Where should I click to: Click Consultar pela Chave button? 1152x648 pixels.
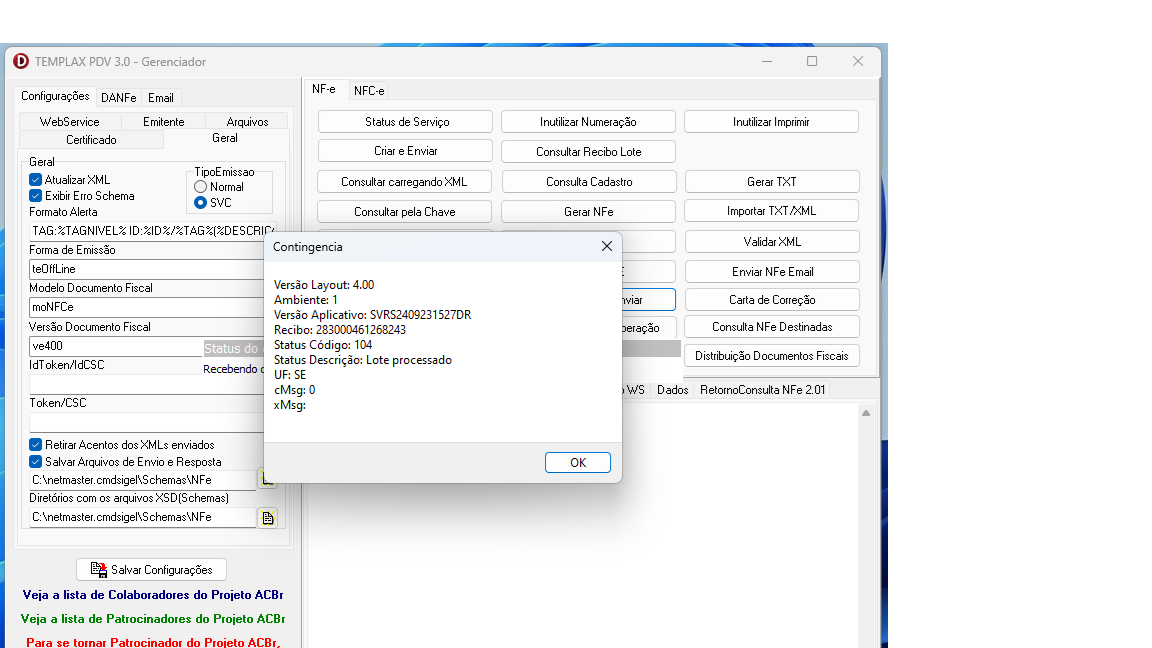click(404, 212)
